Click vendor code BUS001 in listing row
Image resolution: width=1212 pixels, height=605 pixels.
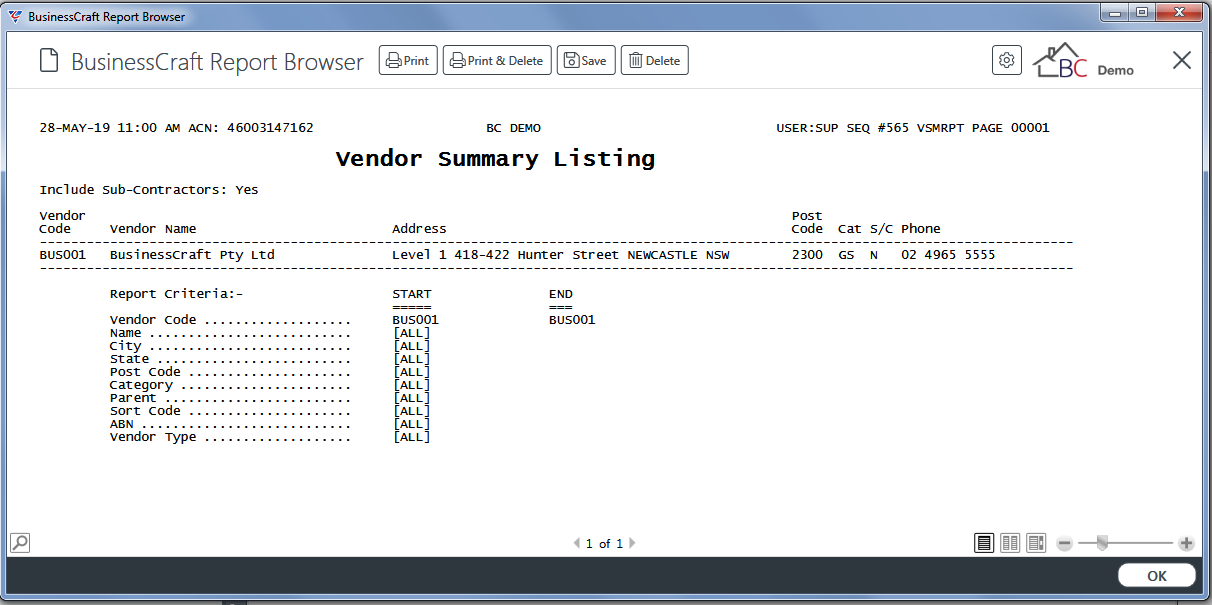point(63,255)
